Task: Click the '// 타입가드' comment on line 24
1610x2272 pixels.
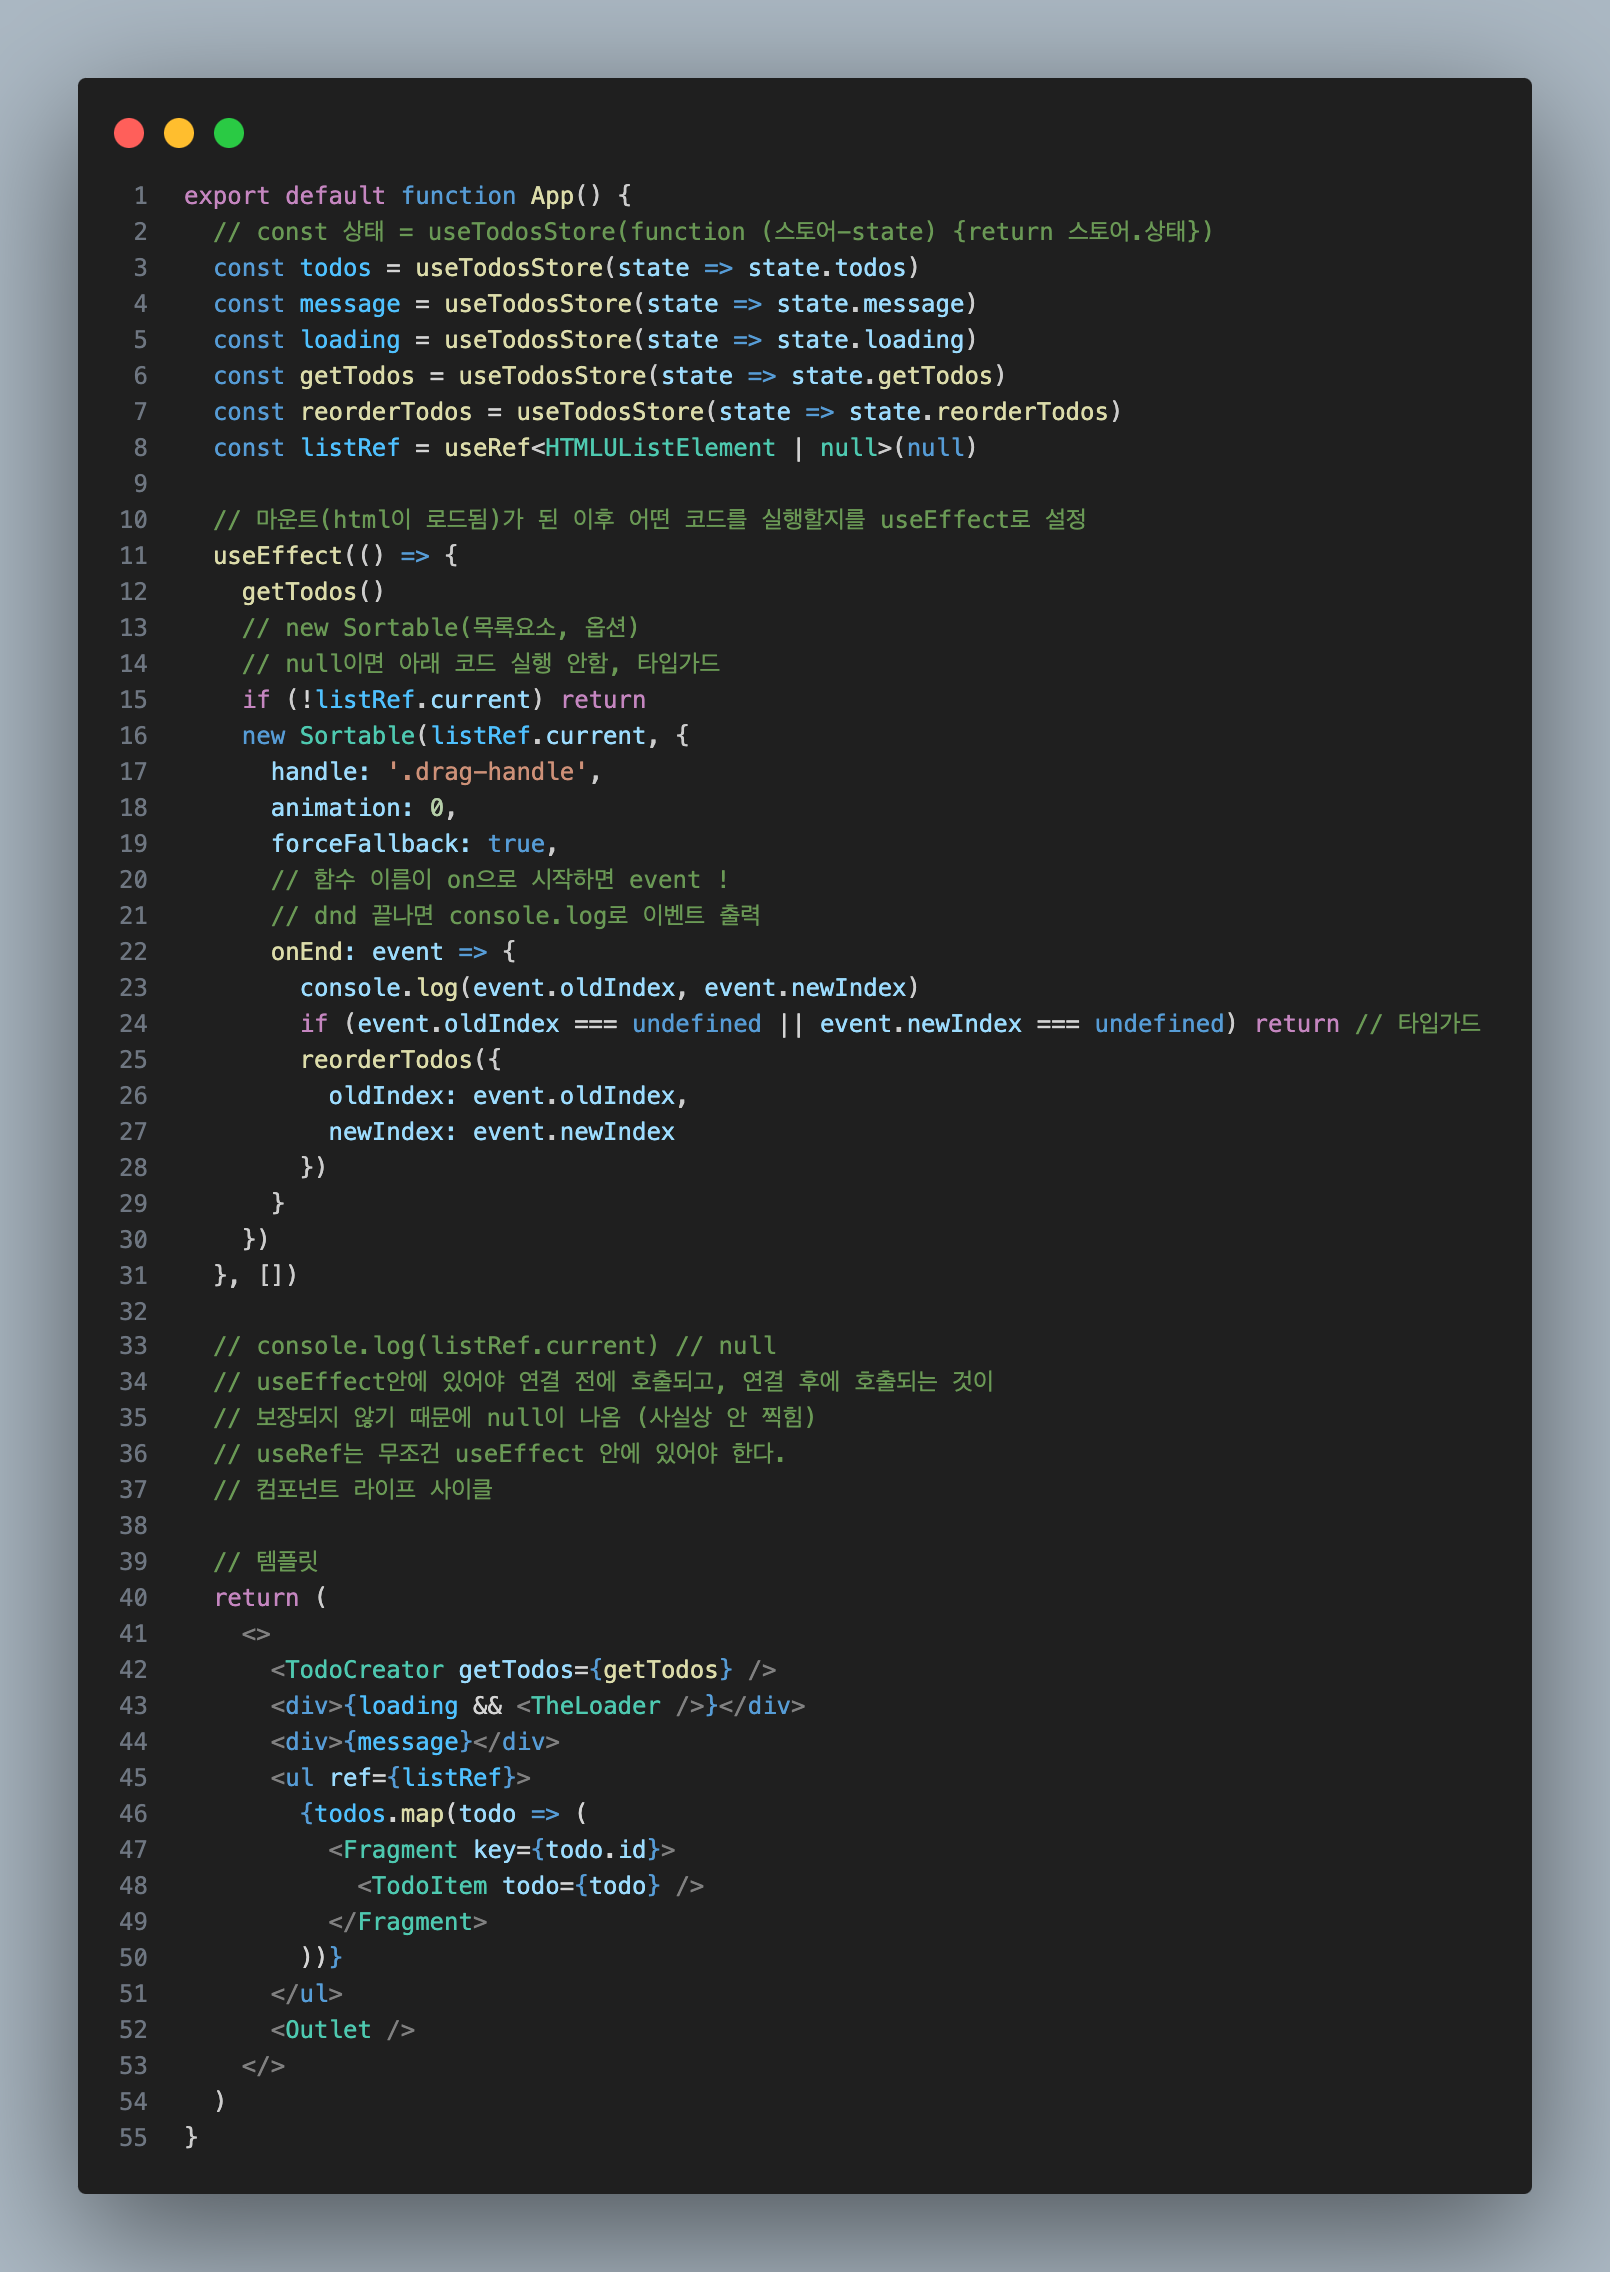Action: tap(1418, 1024)
